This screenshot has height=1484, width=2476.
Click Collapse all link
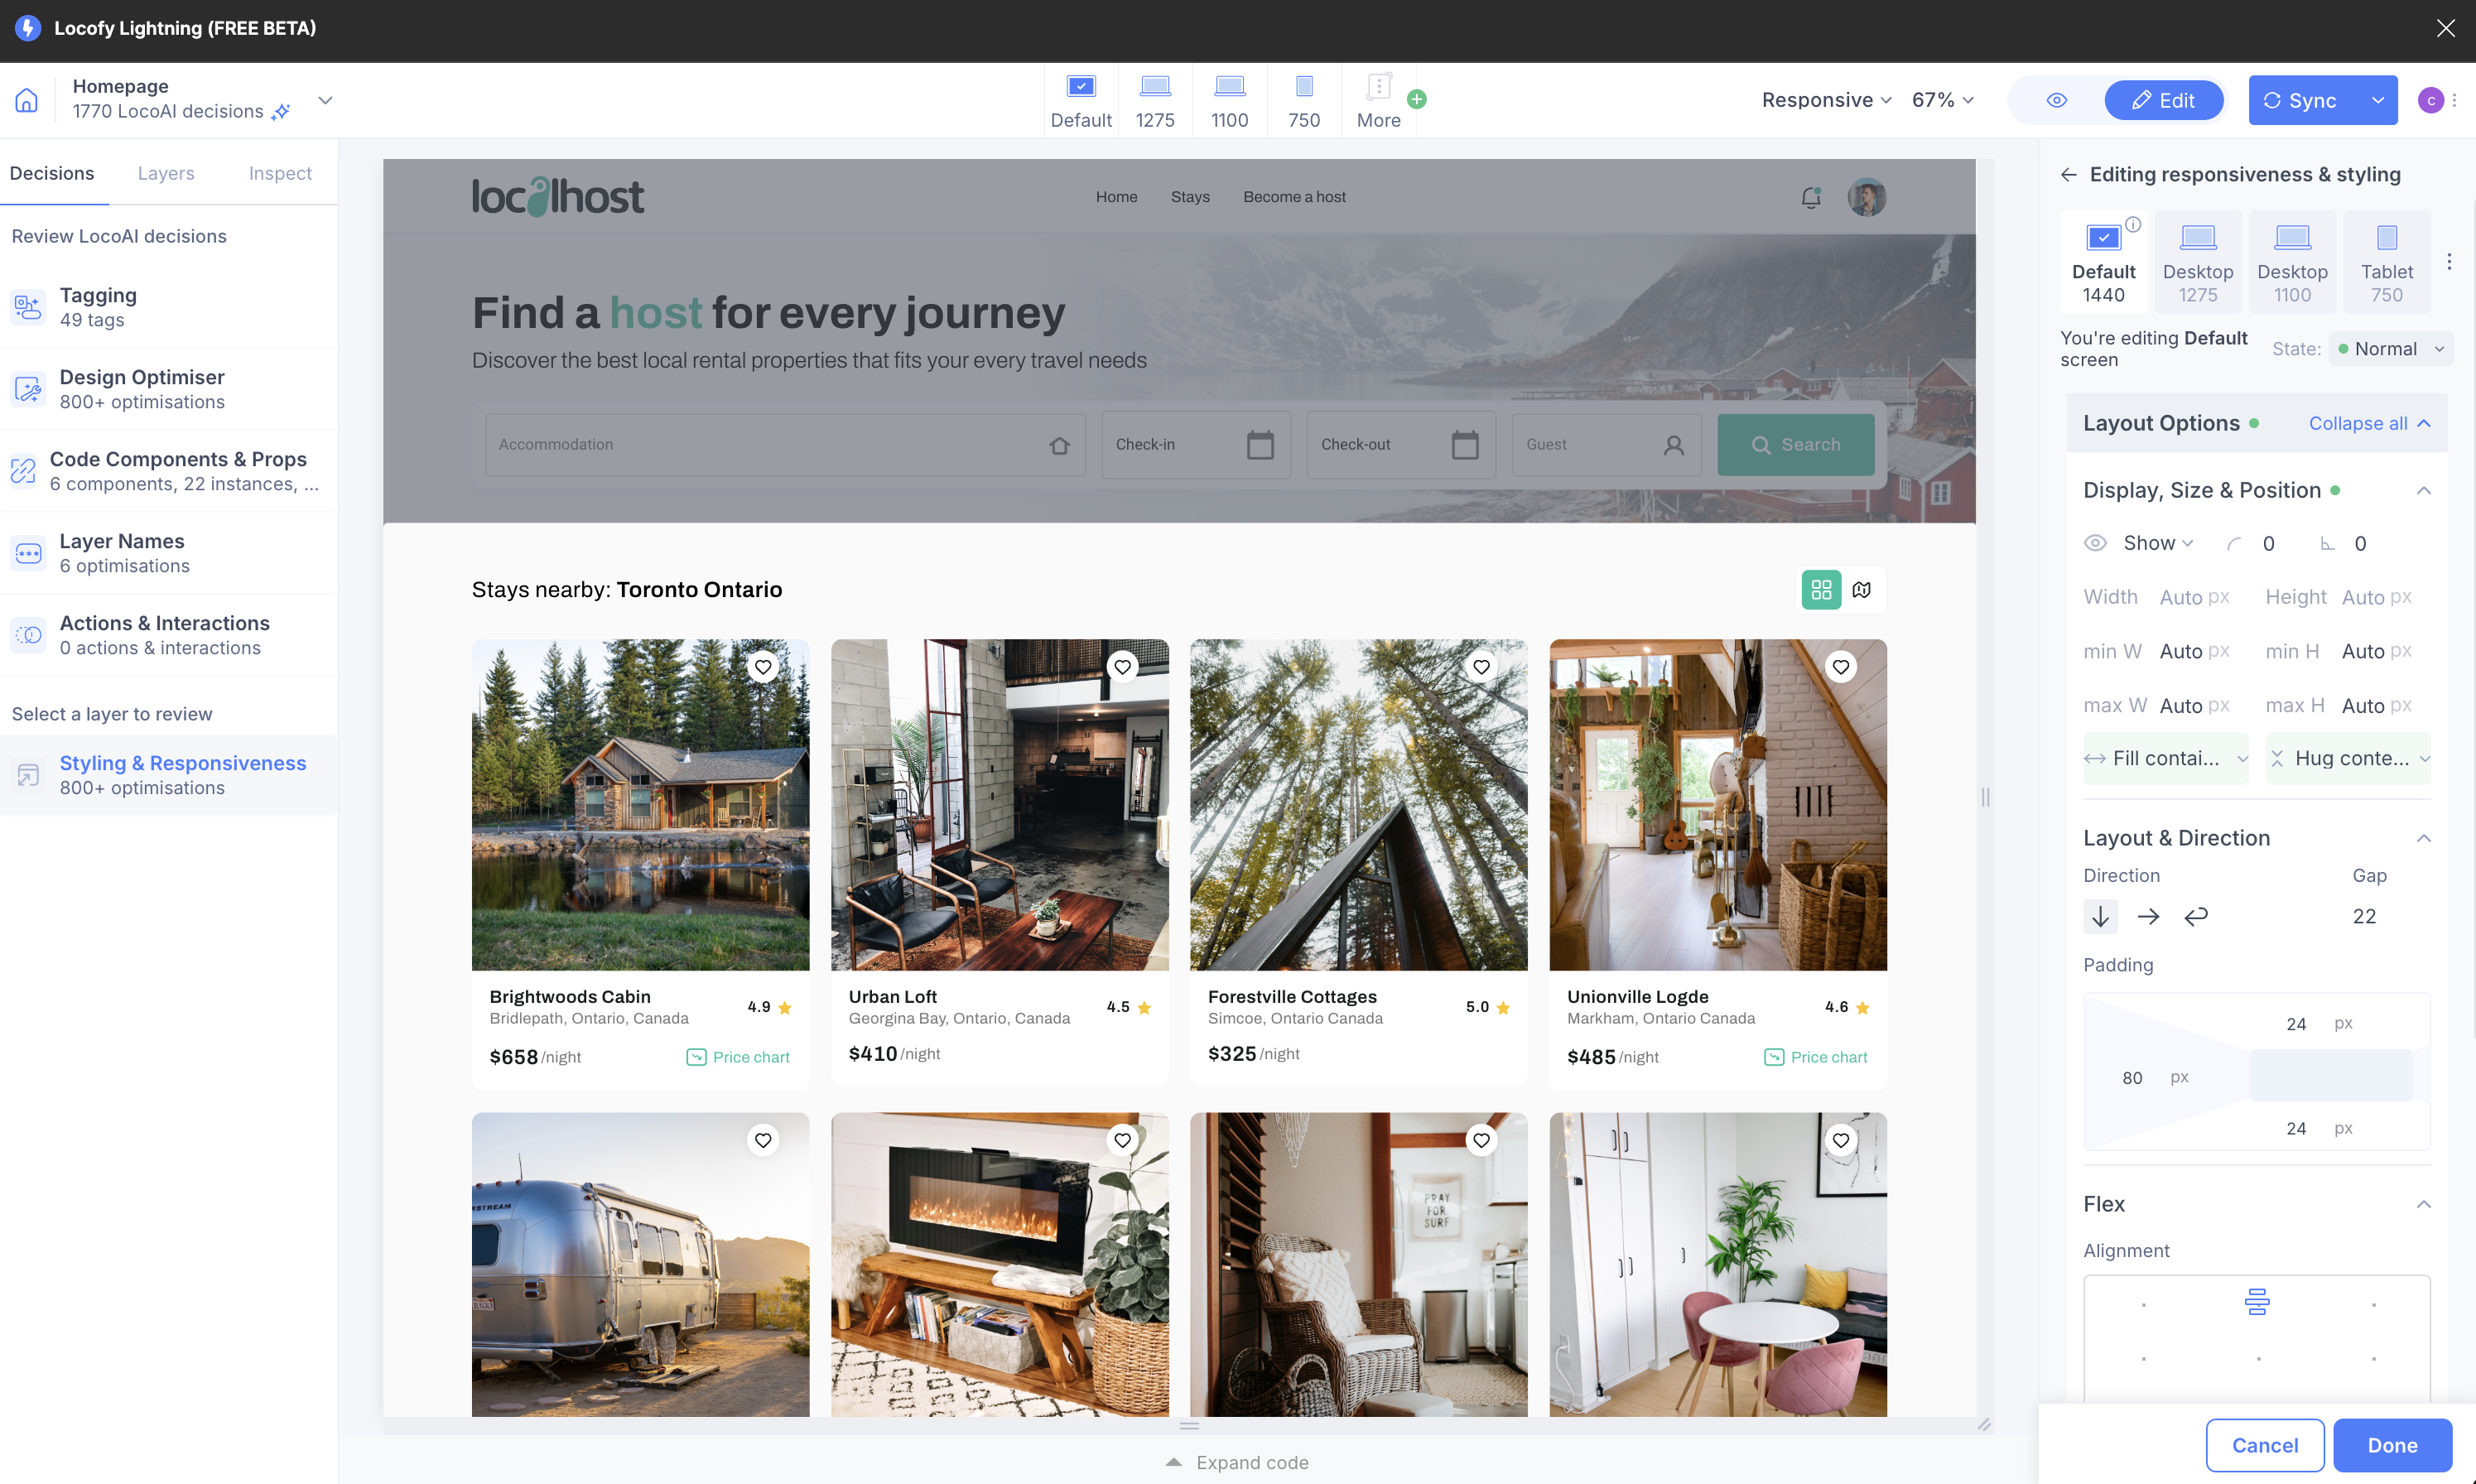[2369, 424]
